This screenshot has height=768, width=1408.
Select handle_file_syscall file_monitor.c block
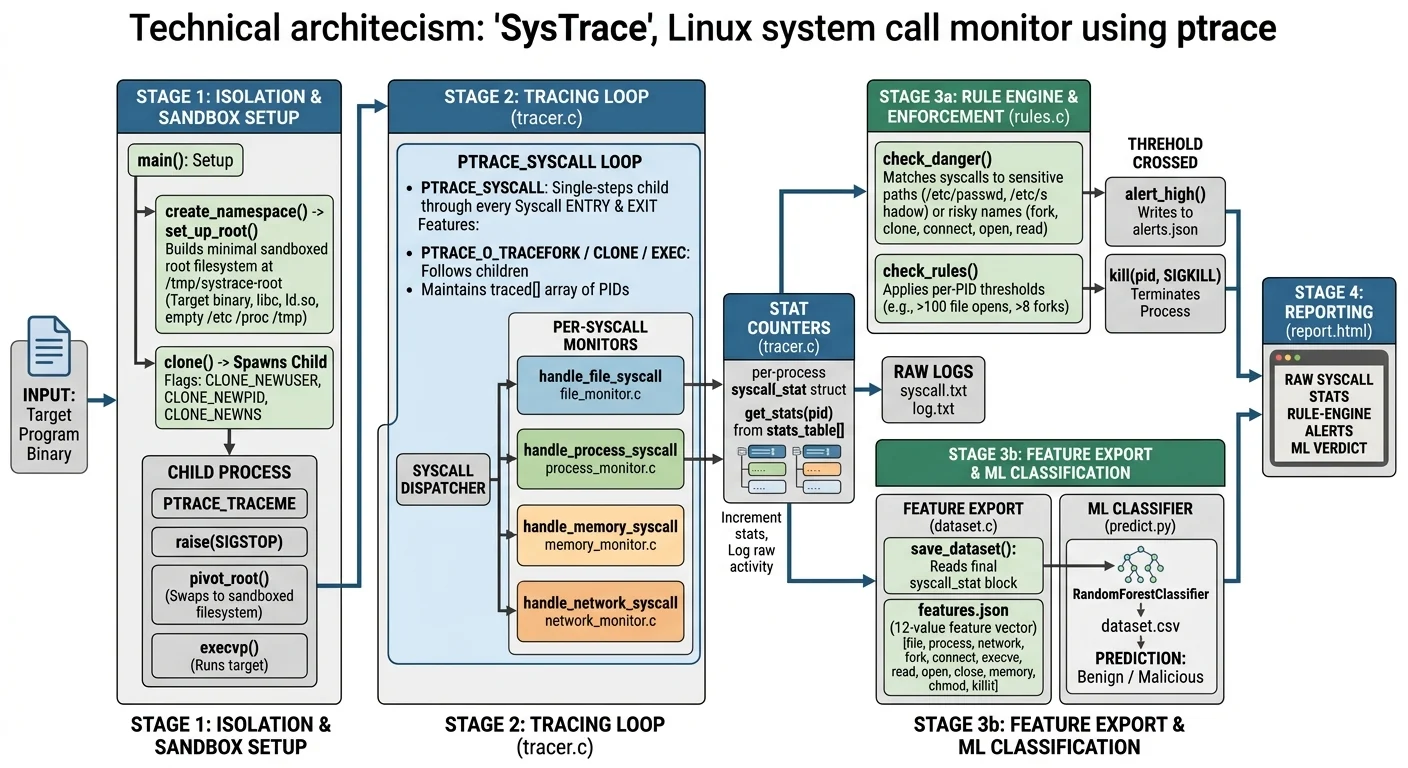[x=600, y=385]
